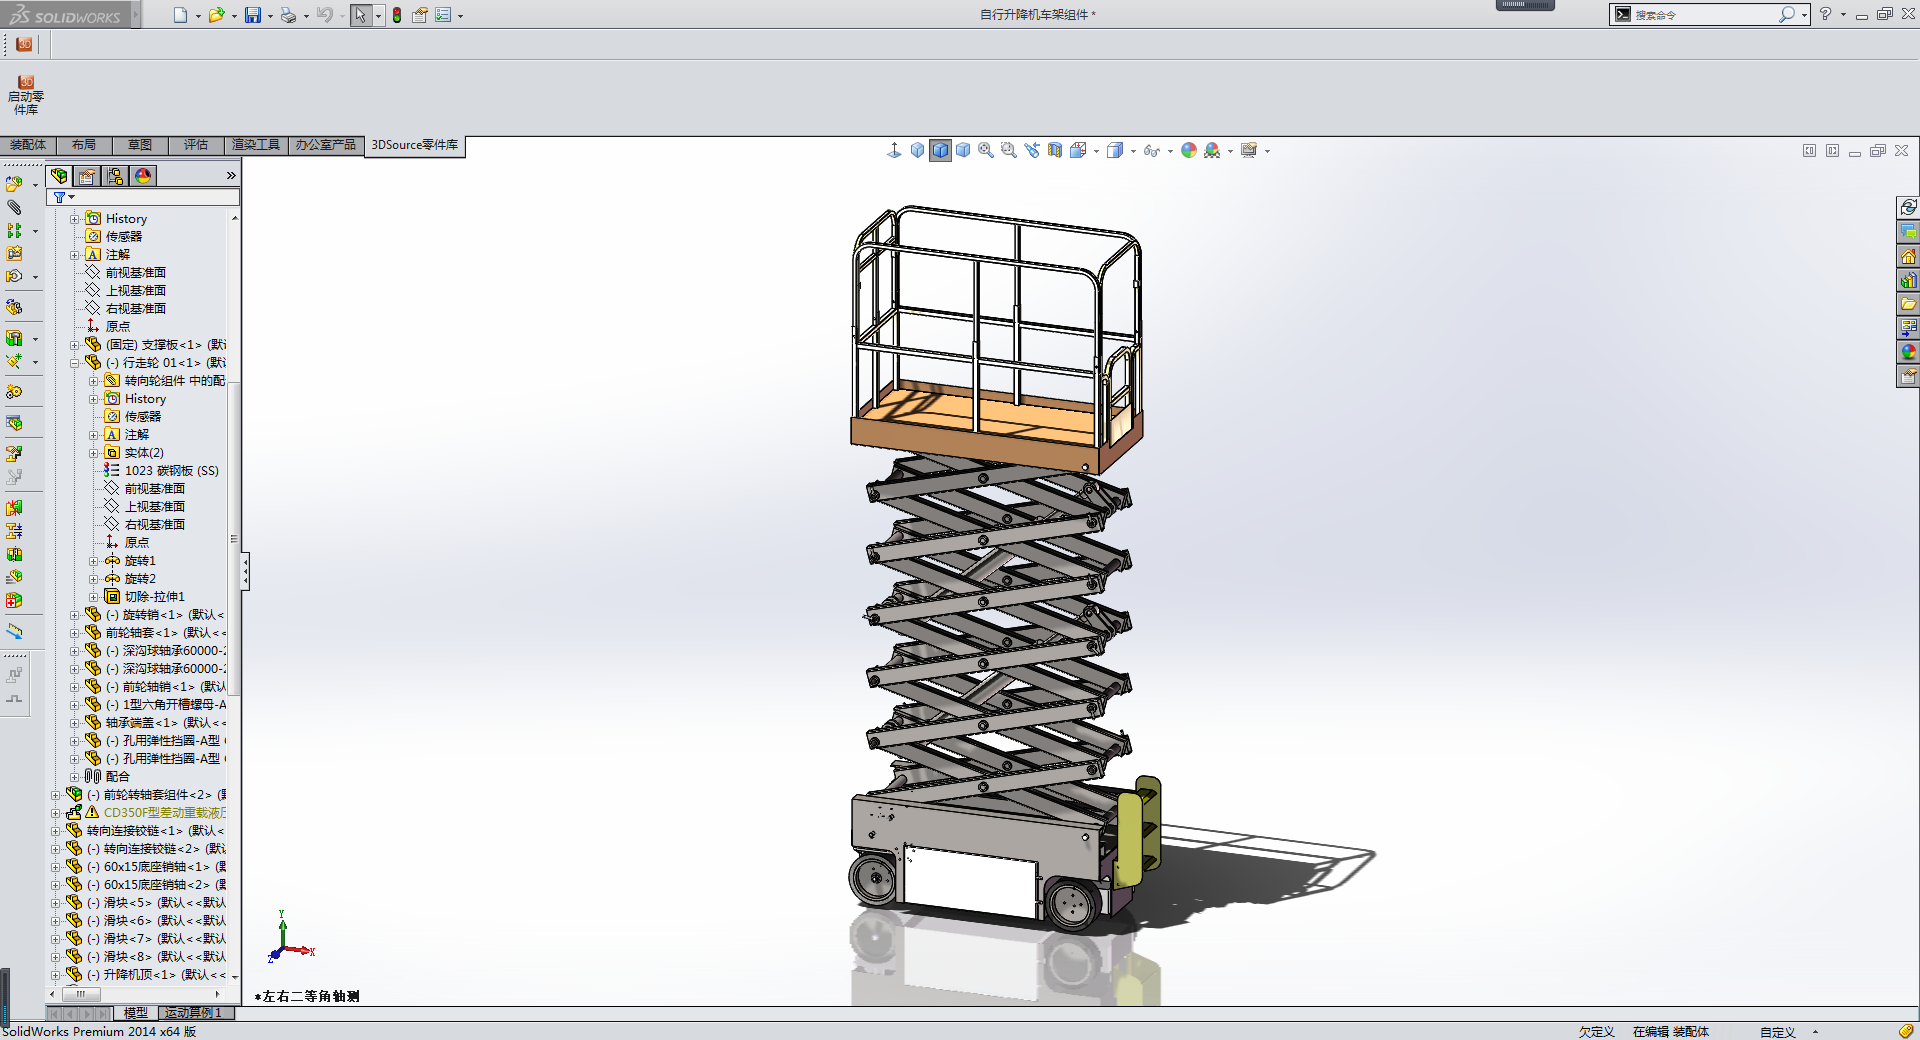Viewport: 1920px width, 1040px height.
Task: Click the Print icon in the top toolbar
Action: pyautogui.click(x=288, y=15)
